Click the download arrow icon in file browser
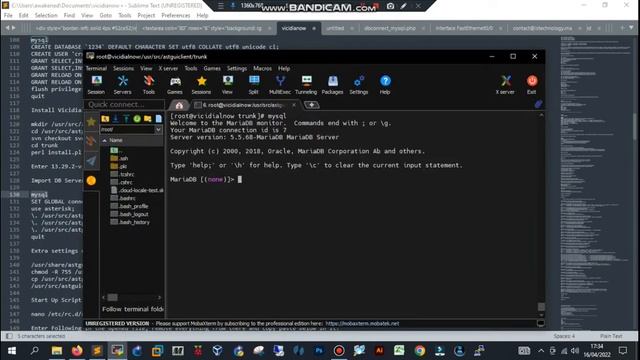 pyautogui.click(x=116, y=119)
